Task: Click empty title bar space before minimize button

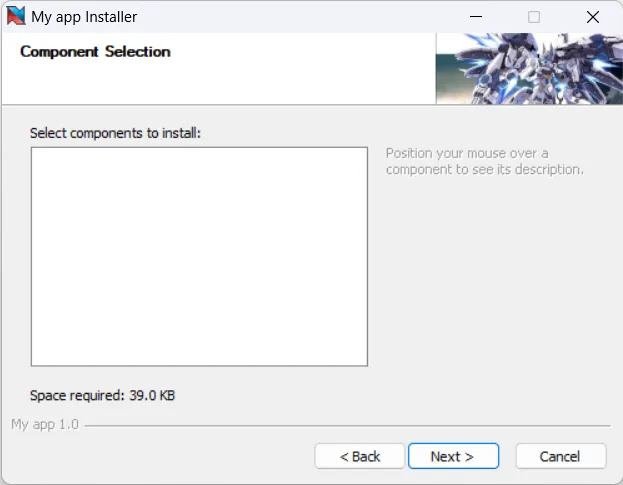Action: pos(300,17)
